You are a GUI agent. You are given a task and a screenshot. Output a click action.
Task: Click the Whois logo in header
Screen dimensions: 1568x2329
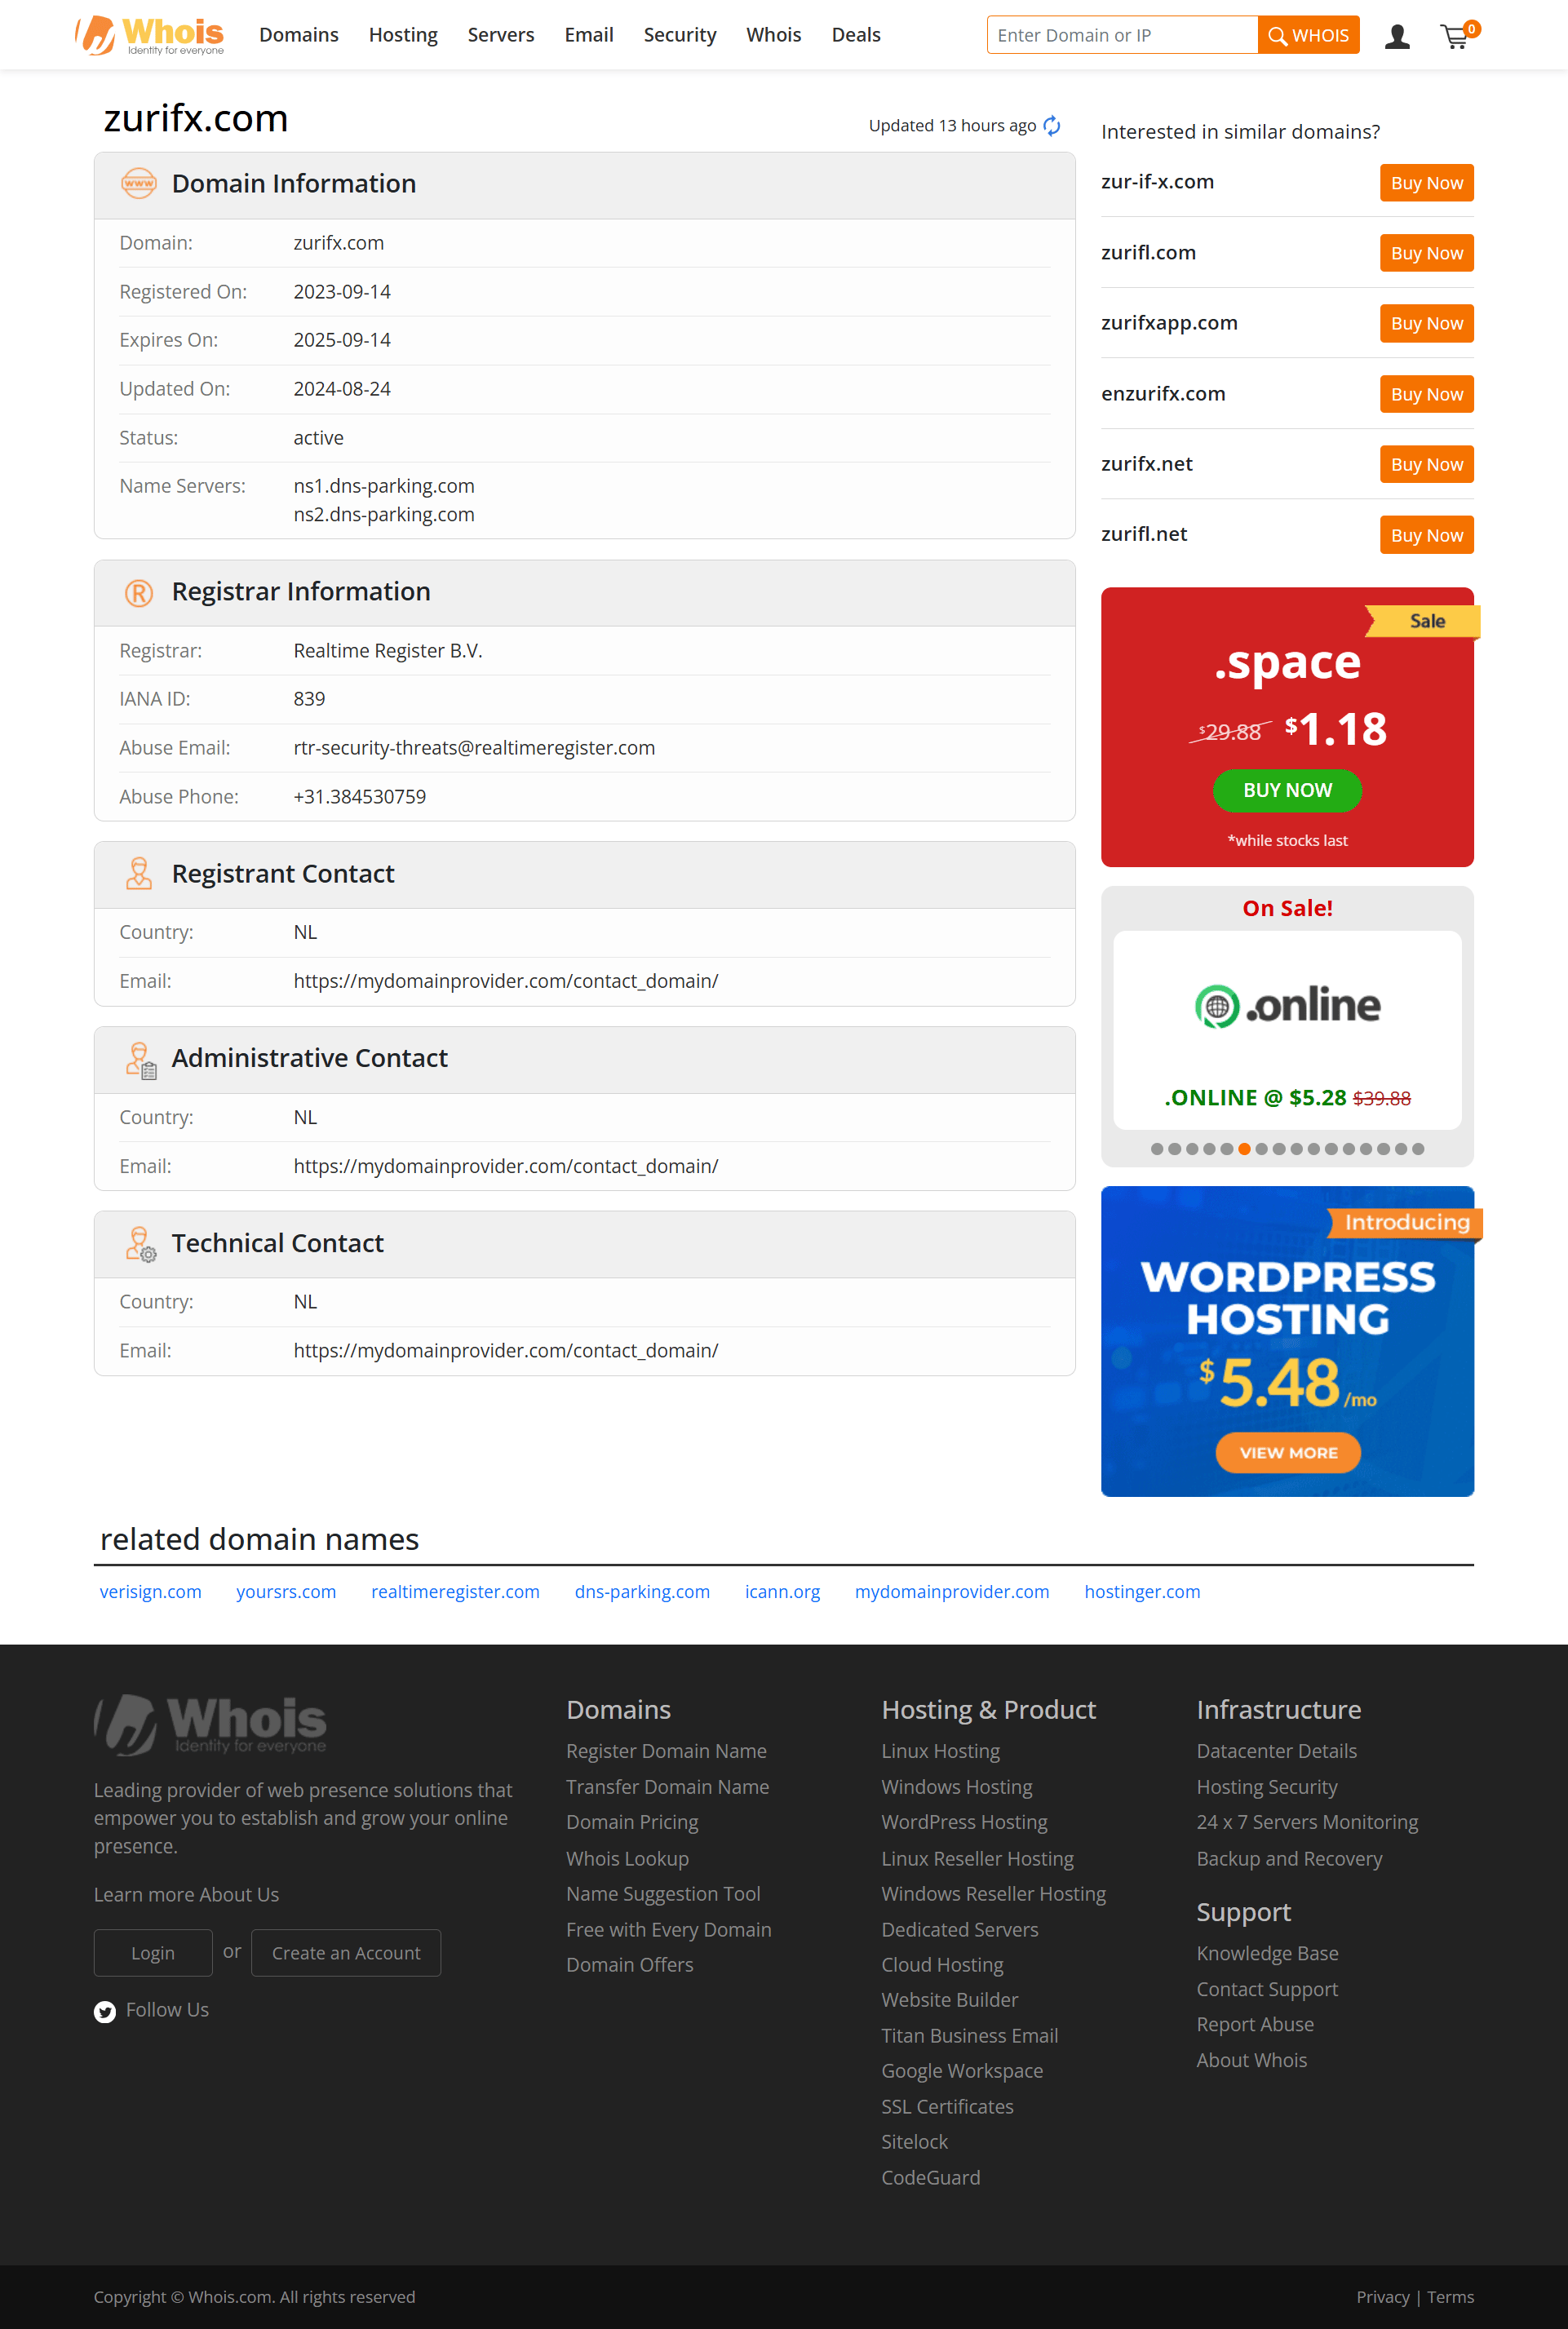[150, 35]
